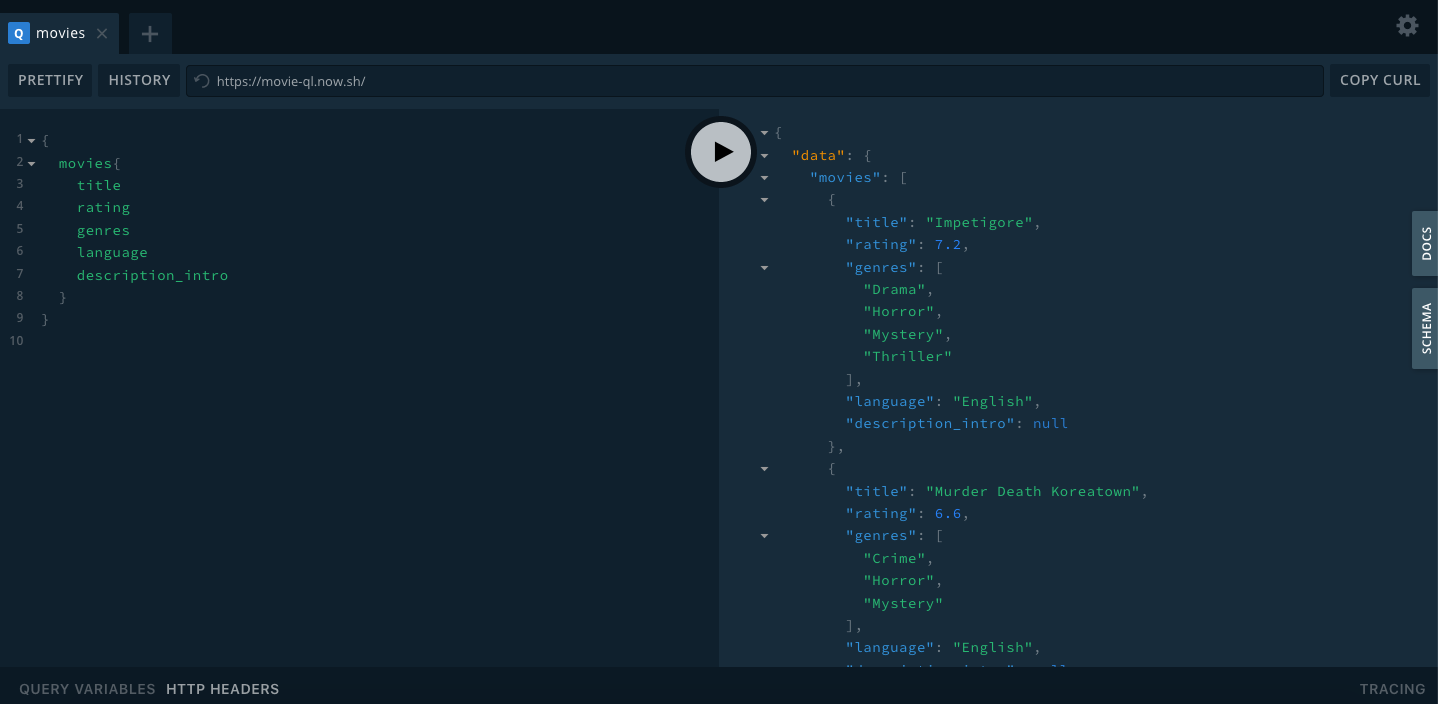Image resolution: width=1438 pixels, height=704 pixels.
Task: Open the TRACING panel
Action: [x=1392, y=689]
